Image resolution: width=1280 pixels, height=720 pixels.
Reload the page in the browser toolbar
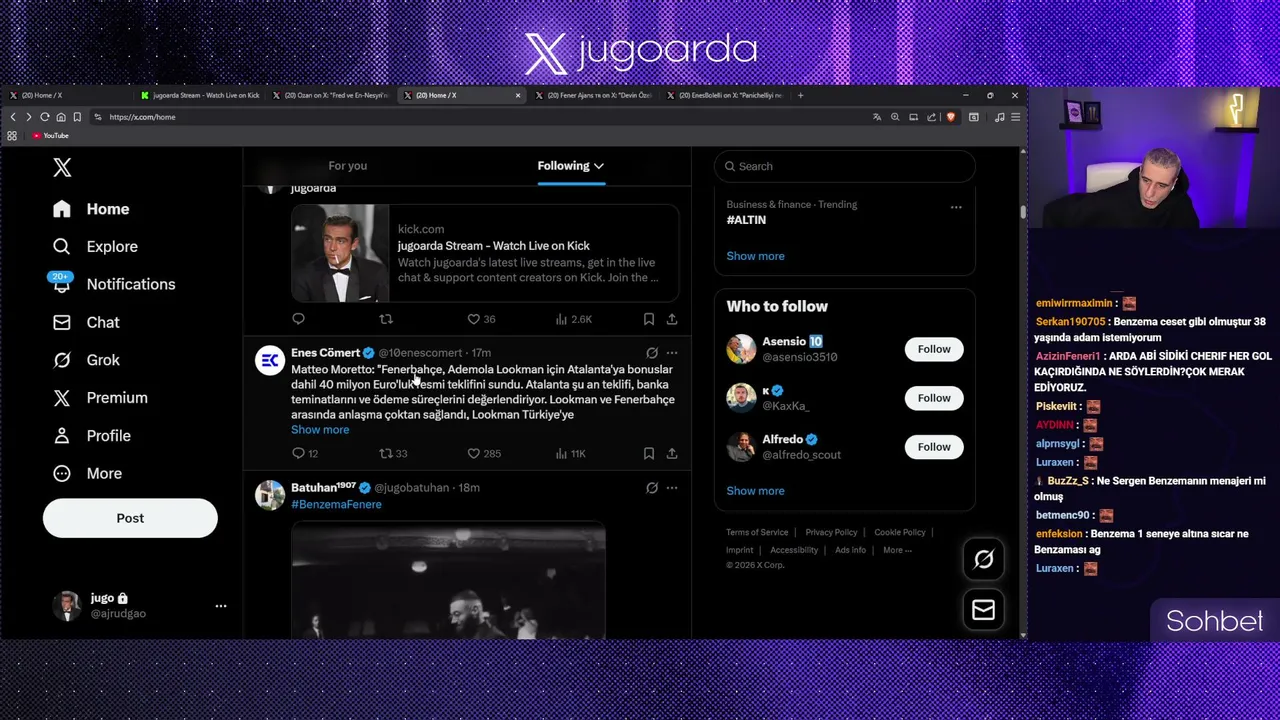point(44,117)
